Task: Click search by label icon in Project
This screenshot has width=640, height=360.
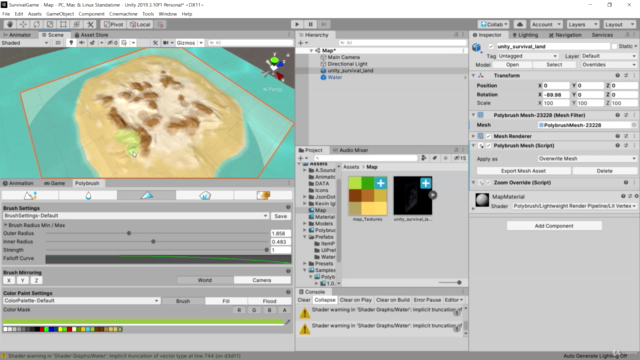Action: (x=435, y=158)
